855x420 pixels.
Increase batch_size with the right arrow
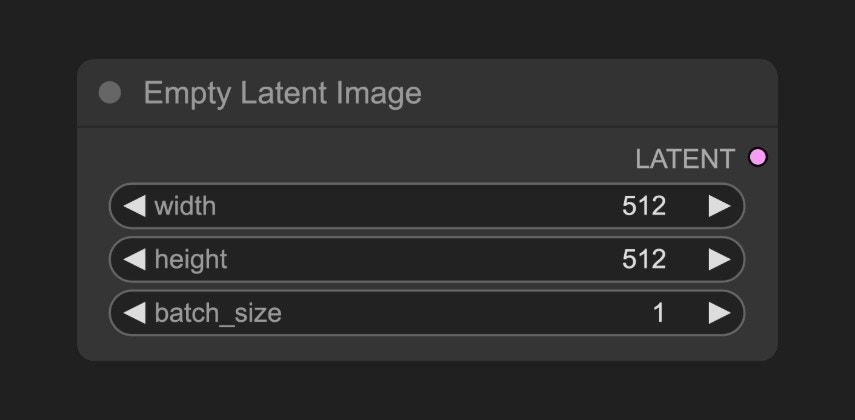pos(719,313)
